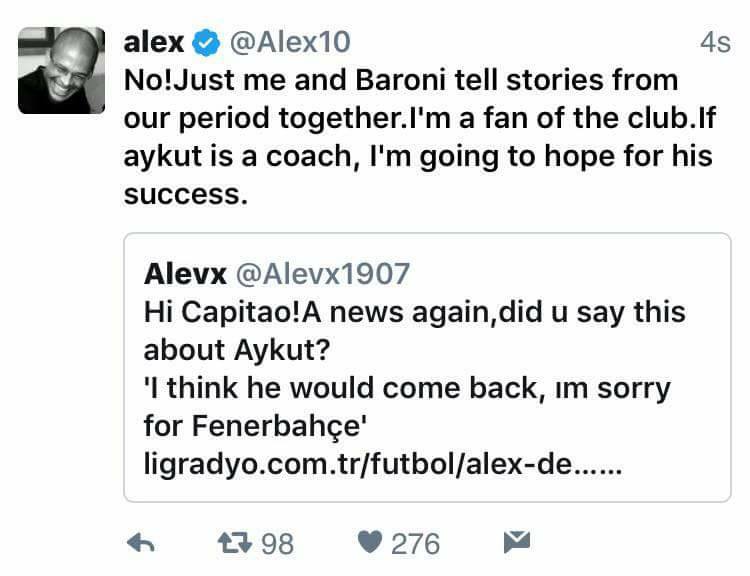Screen dimensions: 750x576
Task: View the 276 likes count
Action: [x=415, y=543]
